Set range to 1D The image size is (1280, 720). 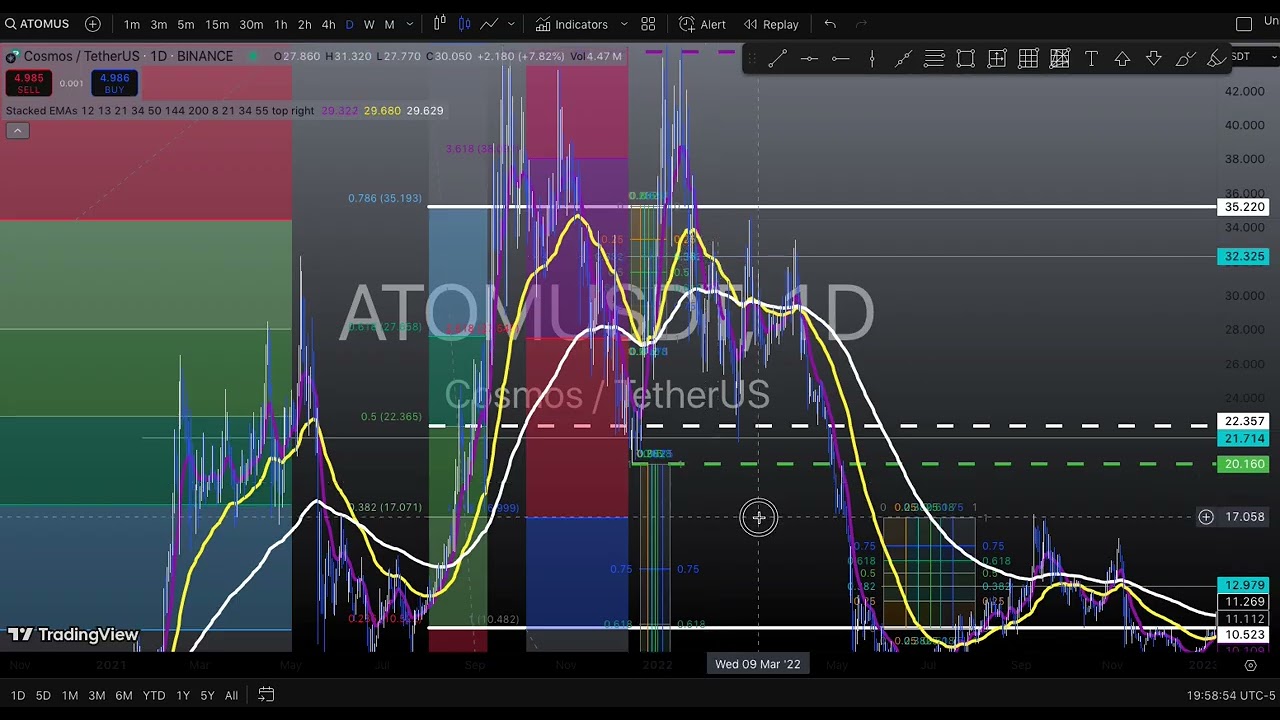18,695
